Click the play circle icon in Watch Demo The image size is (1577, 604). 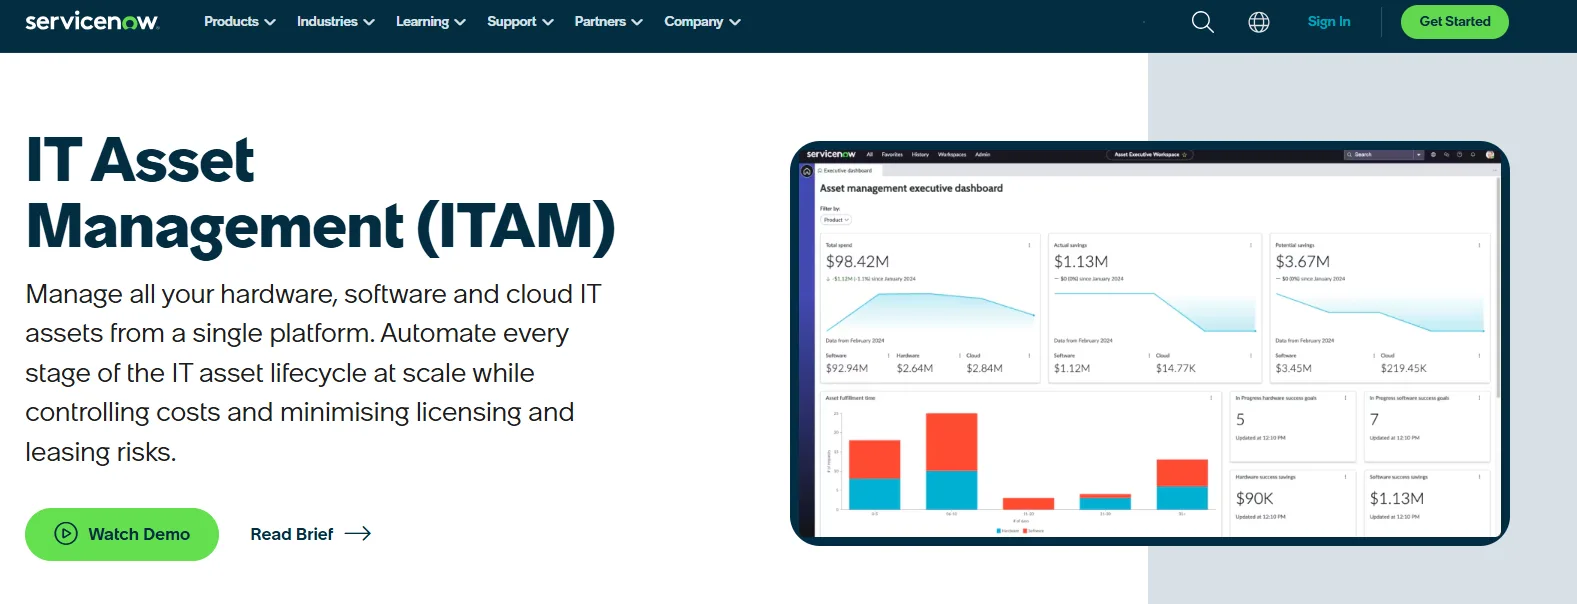click(x=66, y=534)
